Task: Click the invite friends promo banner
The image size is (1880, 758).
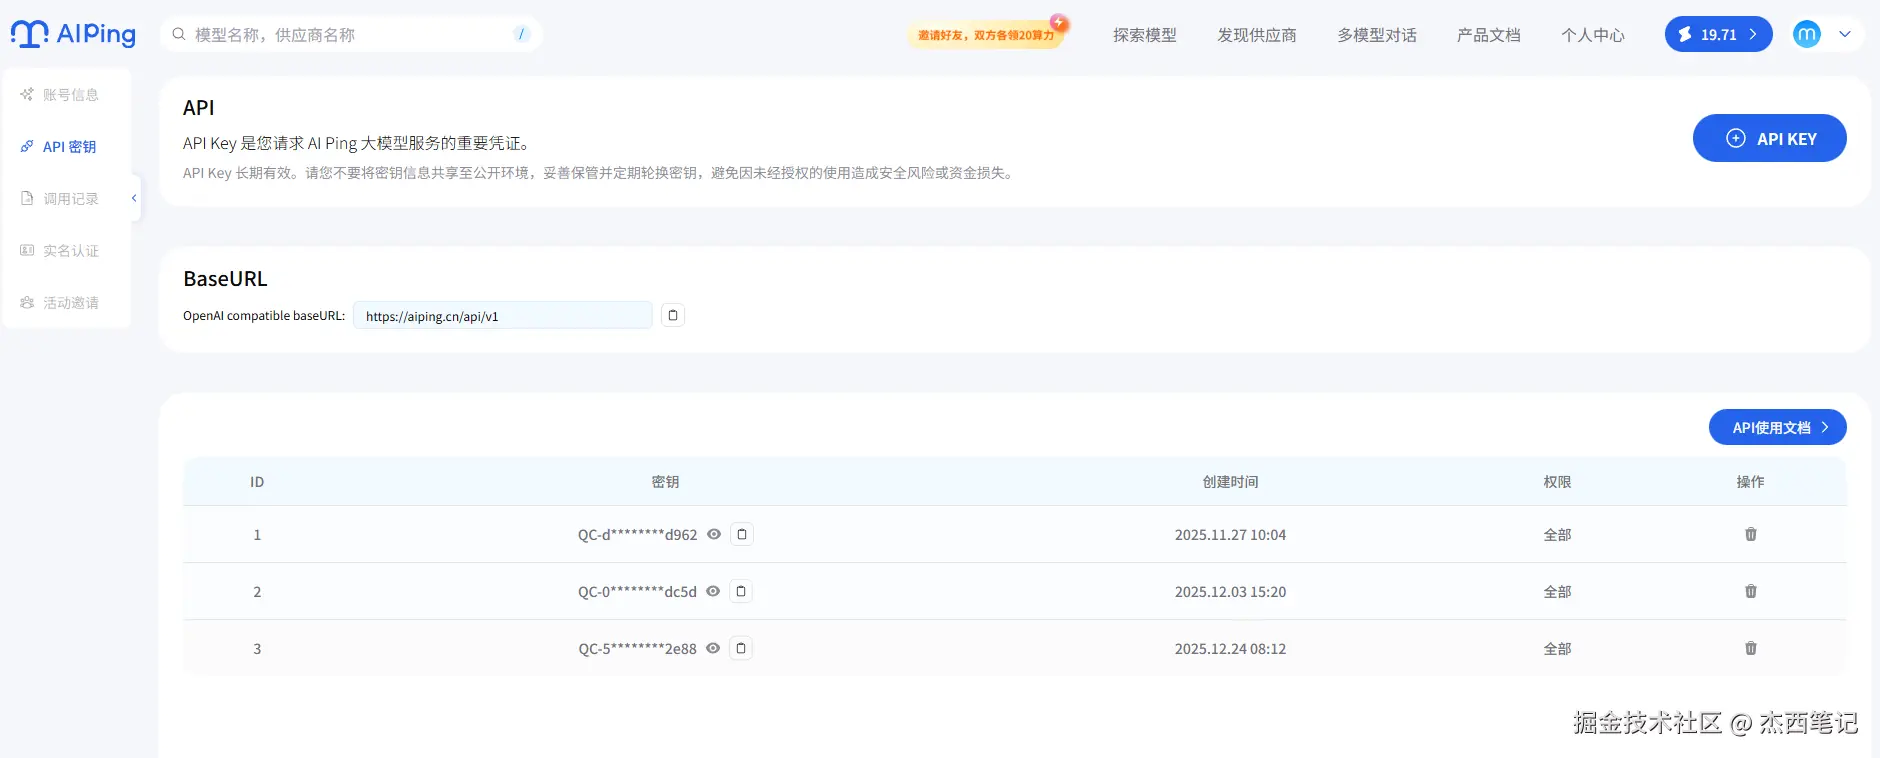Action: point(988,34)
